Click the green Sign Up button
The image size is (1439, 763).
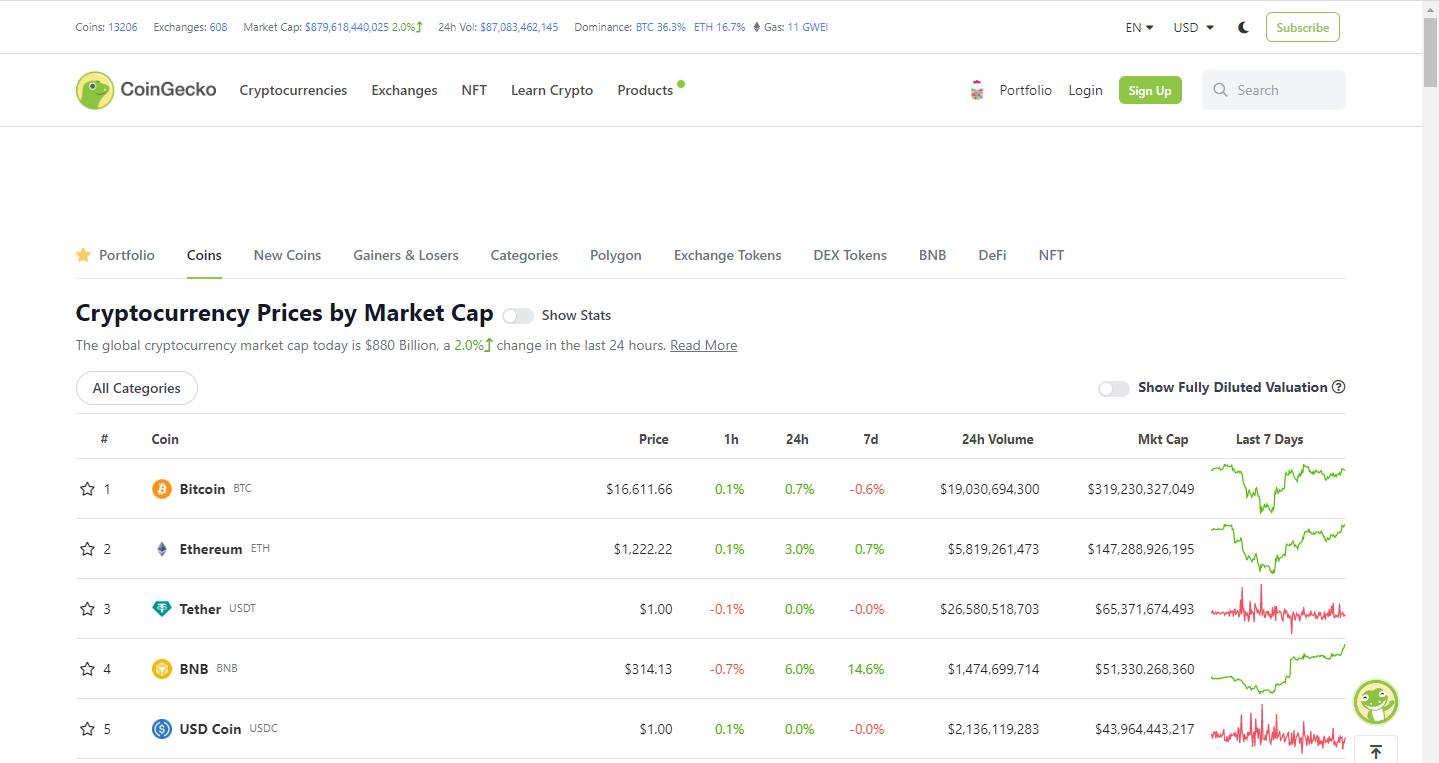[x=1150, y=90]
